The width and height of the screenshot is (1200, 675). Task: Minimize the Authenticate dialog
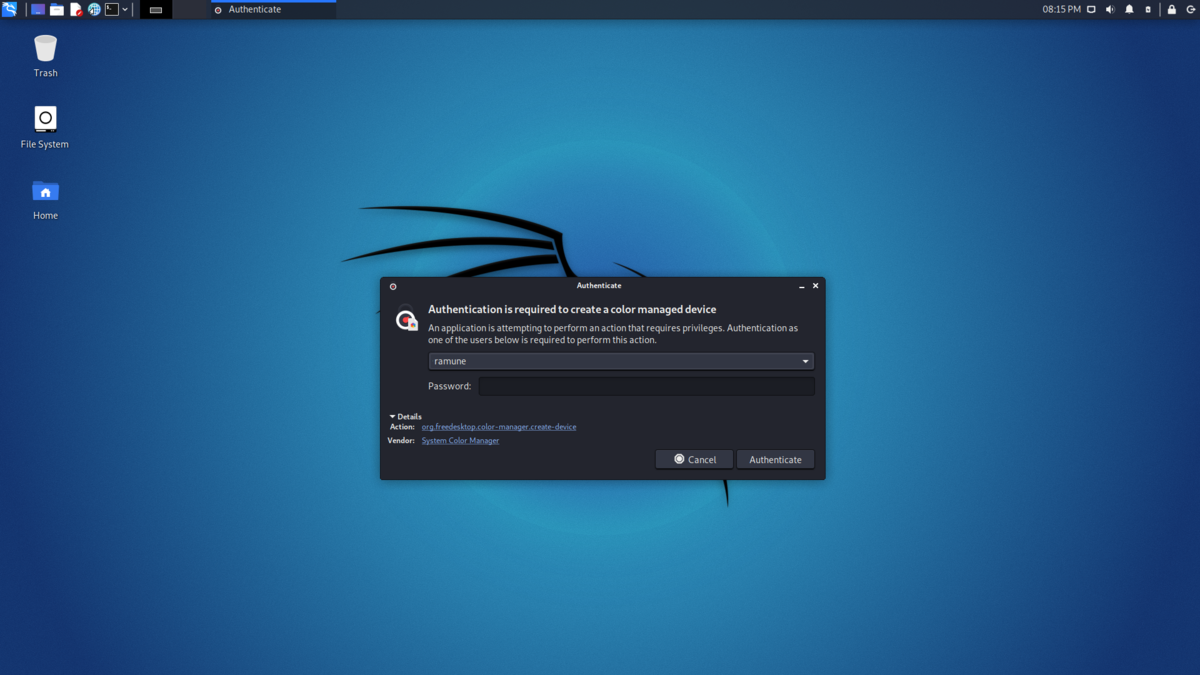pyautogui.click(x=801, y=286)
